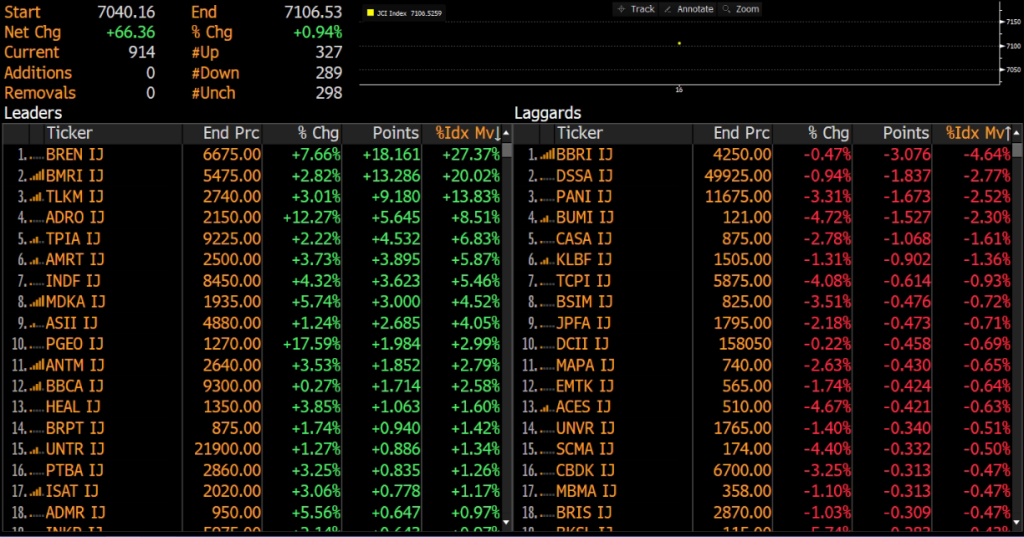Screen dimensions: 1024x537
Task: Click the signal-bars icon beside MDKA IJ
Action: [x=37, y=302]
